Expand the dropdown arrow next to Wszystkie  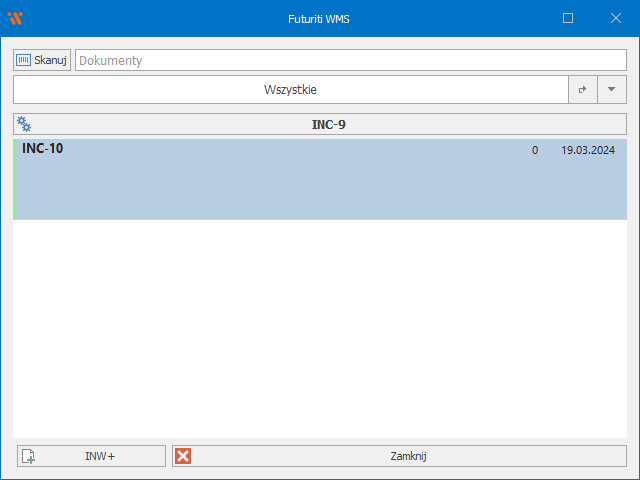tap(611, 89)
